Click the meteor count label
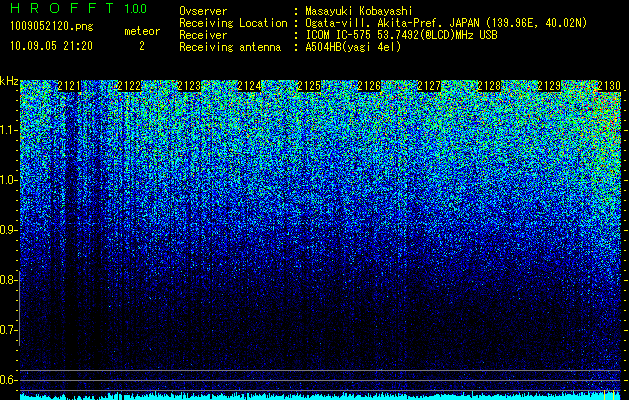Viewport: 629px width, 400px height. click(x=142, y=31)
